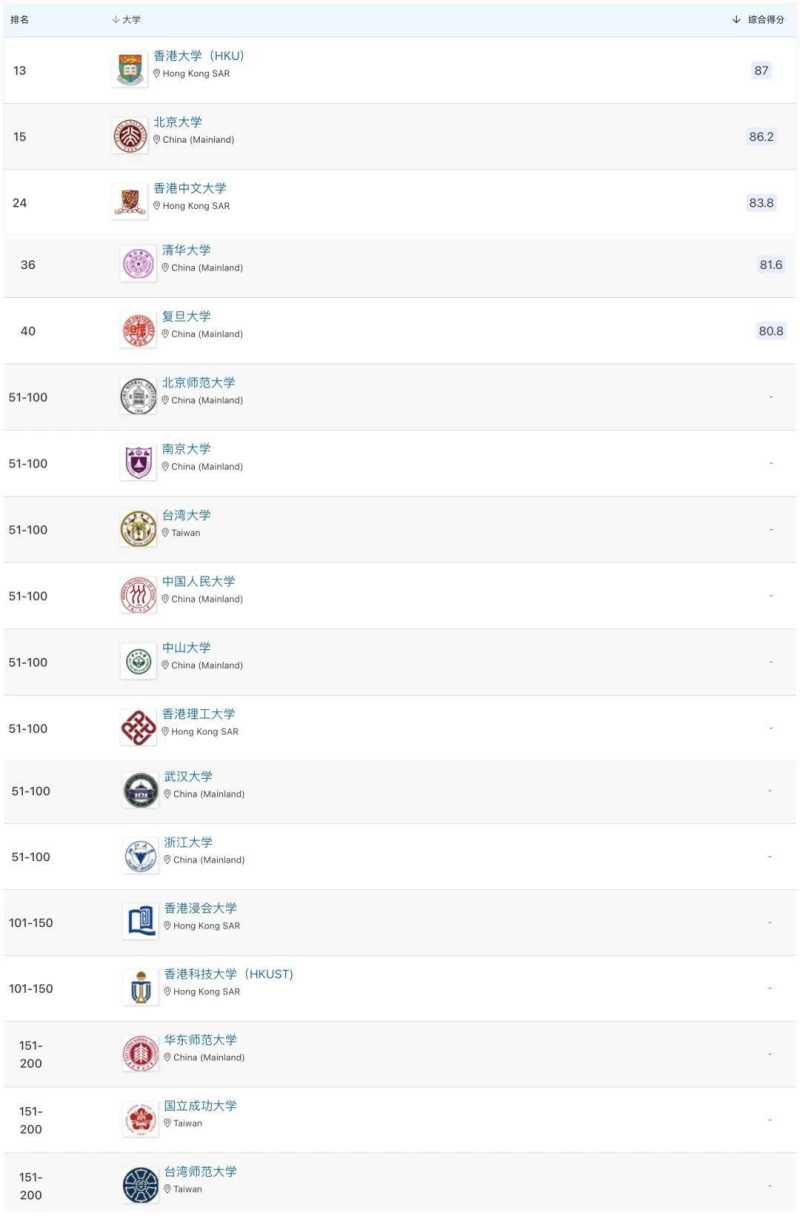Click the 香港理工大学 knot logo
The width and height of the screenshot is (800, 1216).
[x=138, y=728]
